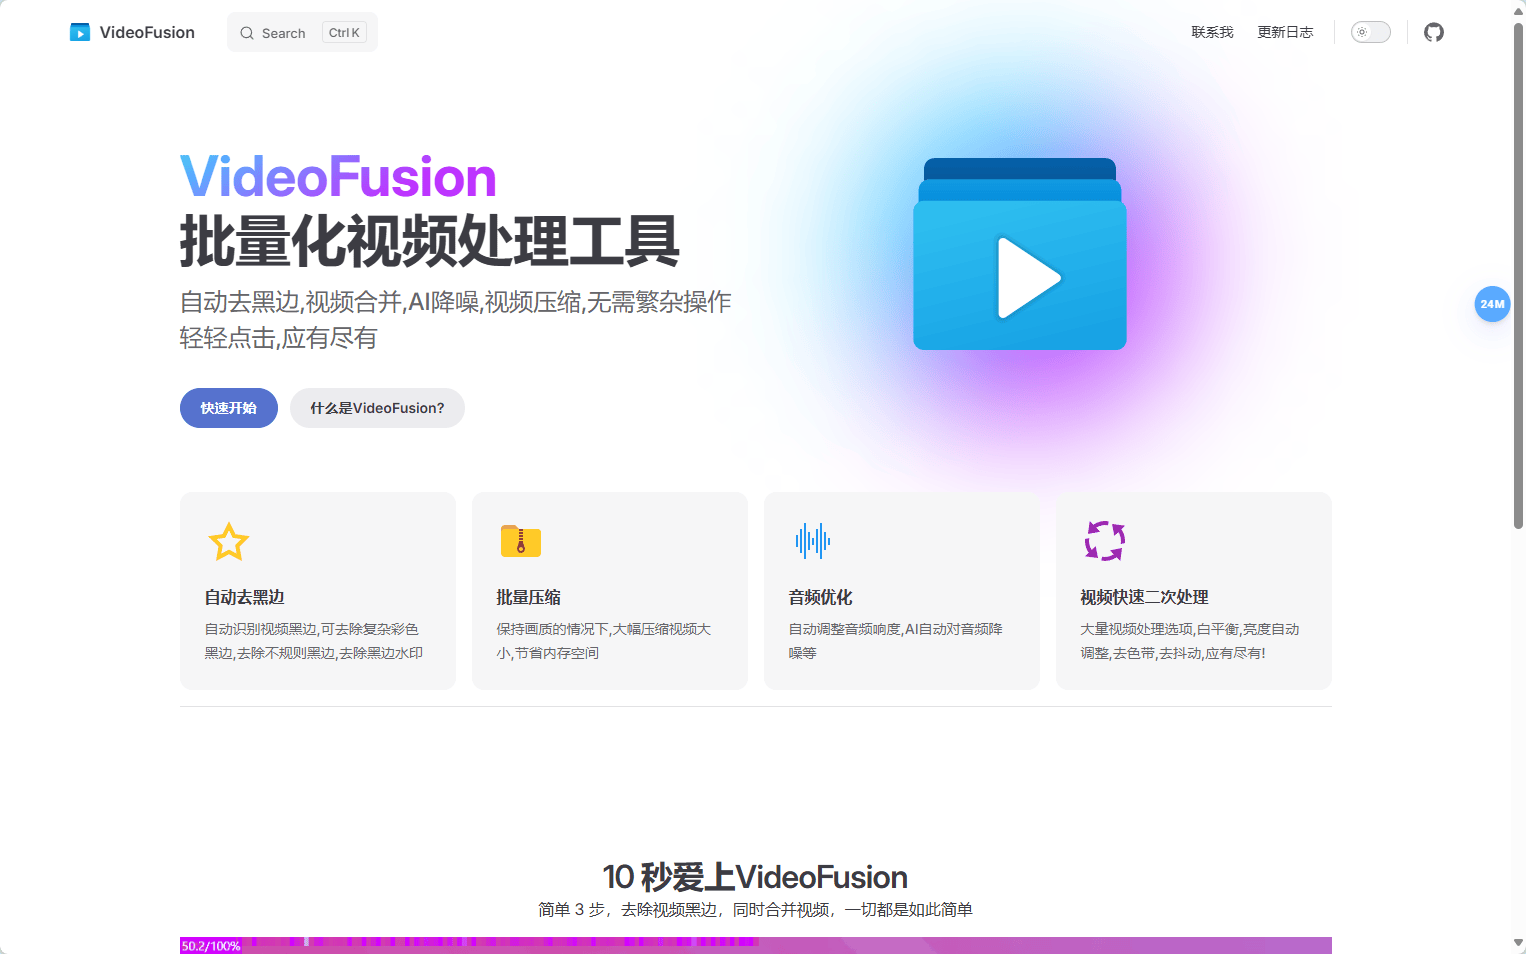Click the 24M floating badge
The image size is (1526, 954).
click(x=1492, y=304)
